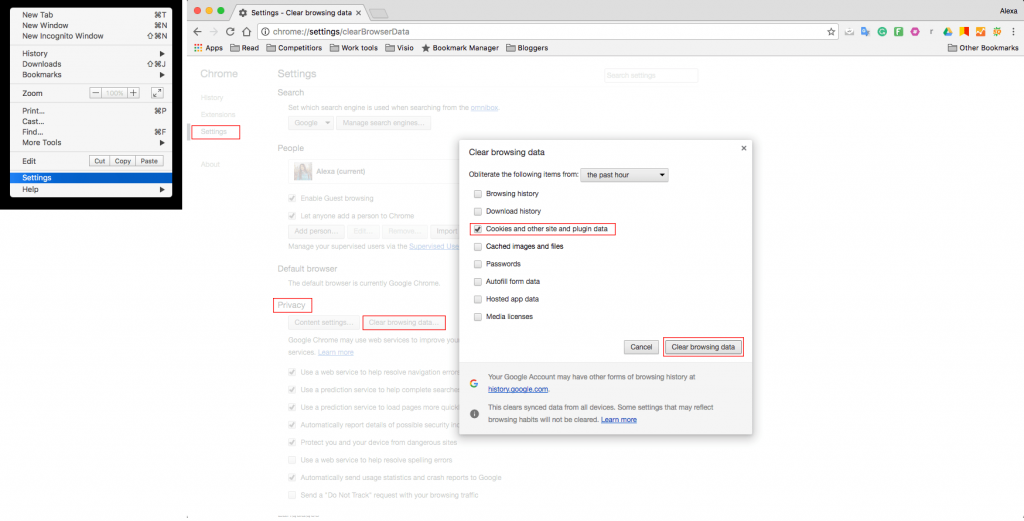Click the forward navigation arrow
The height and width of the screenshot is (521, 1024).
pyautogui.click(x=214, y=31)
